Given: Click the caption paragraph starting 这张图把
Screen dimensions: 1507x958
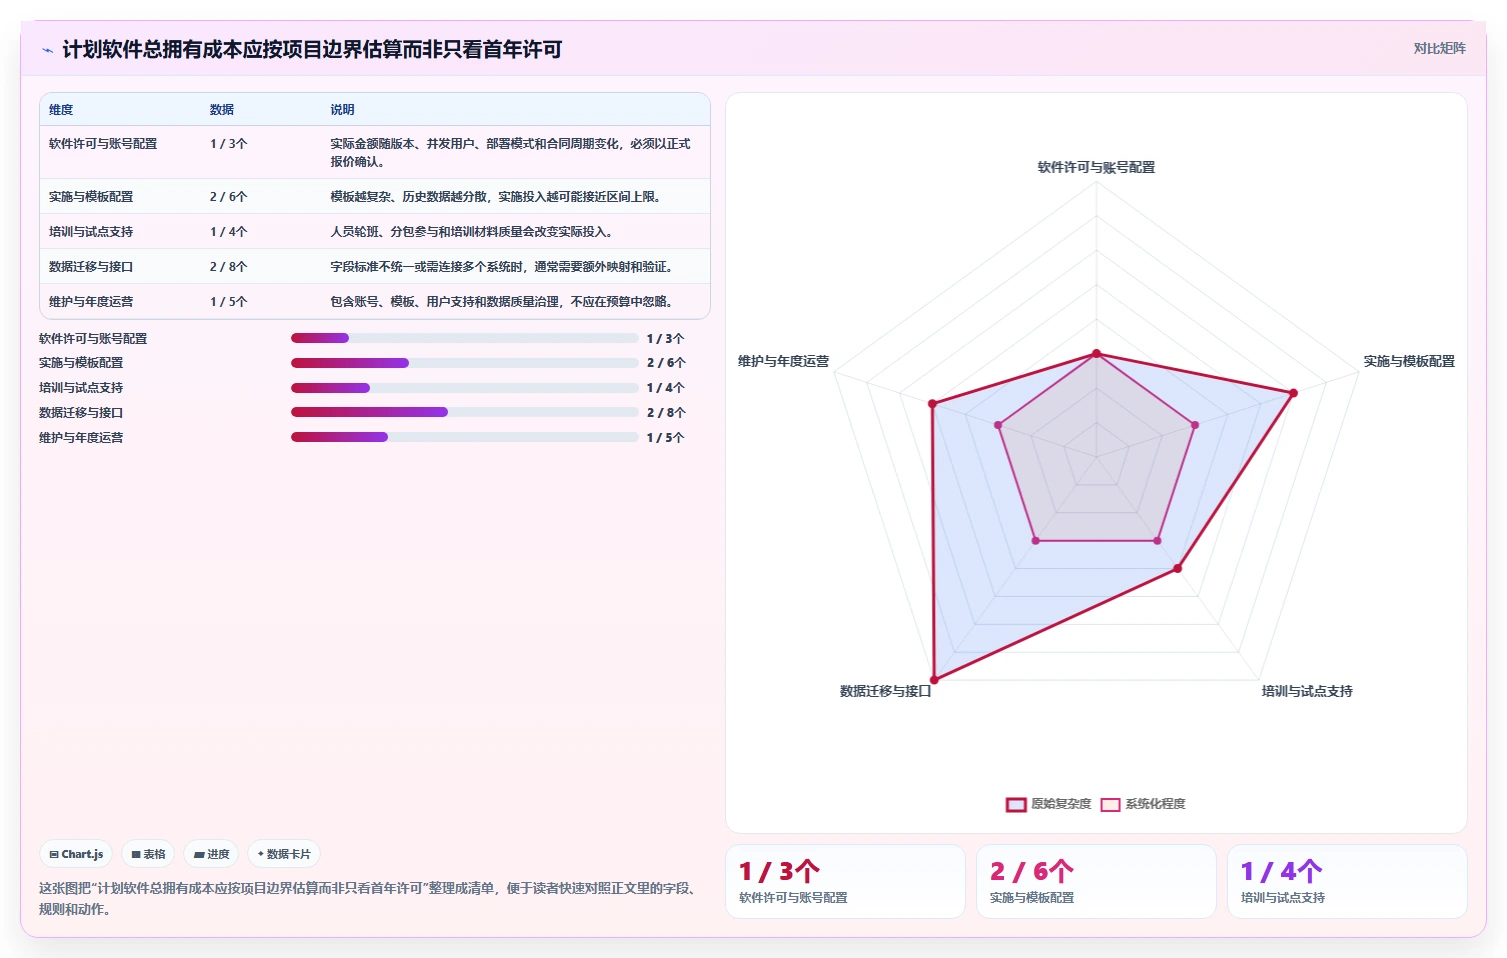Looking at the screenshot, I should (370, 899).
